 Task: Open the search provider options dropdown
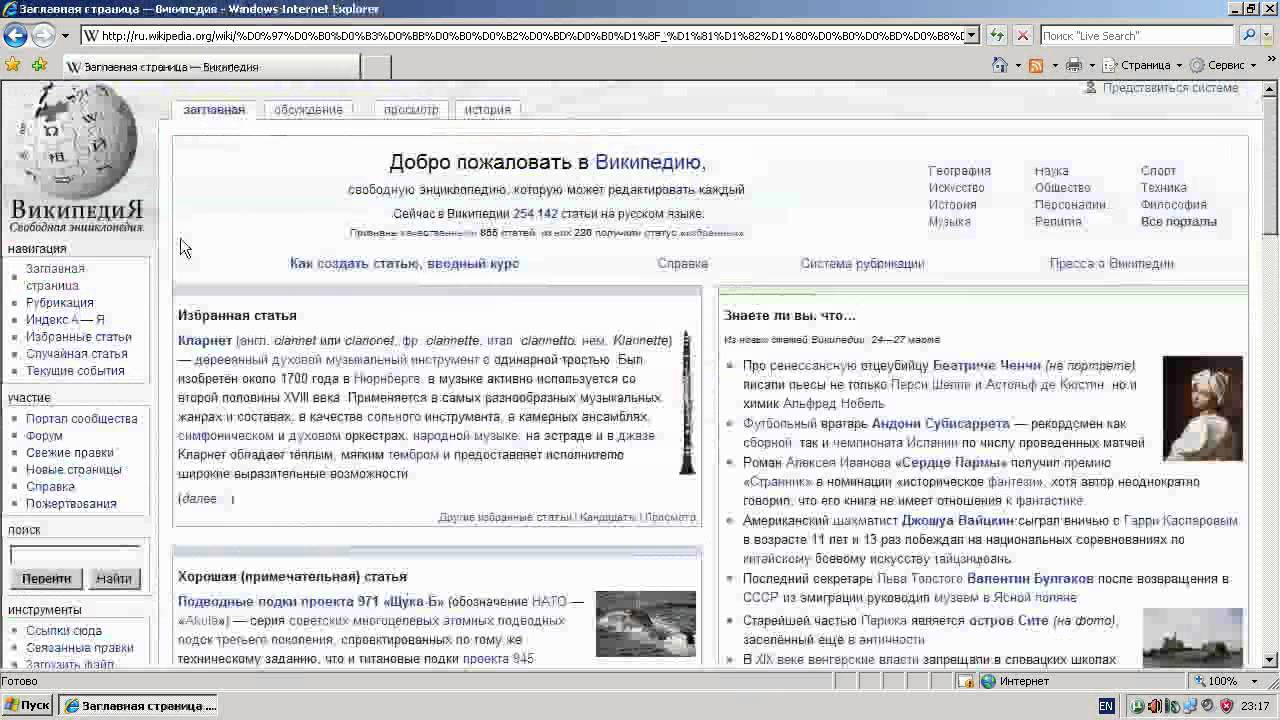[1267, 35]
